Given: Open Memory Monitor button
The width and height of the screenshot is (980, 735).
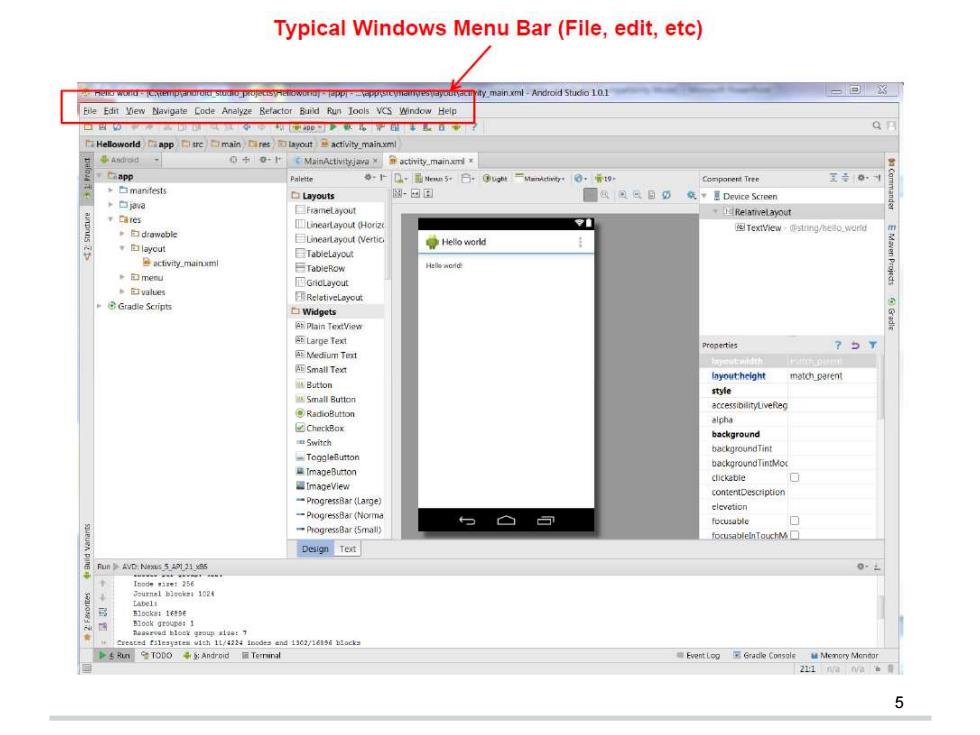Looking at the screenshot, I should point(844,656).
